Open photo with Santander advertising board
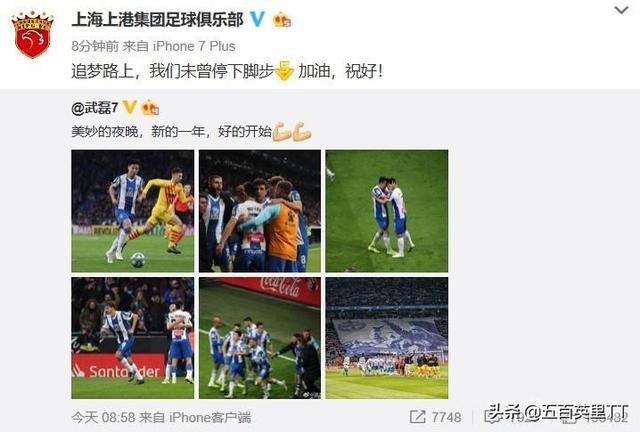Viewport: 640px width, 432px height. point(133,338)
